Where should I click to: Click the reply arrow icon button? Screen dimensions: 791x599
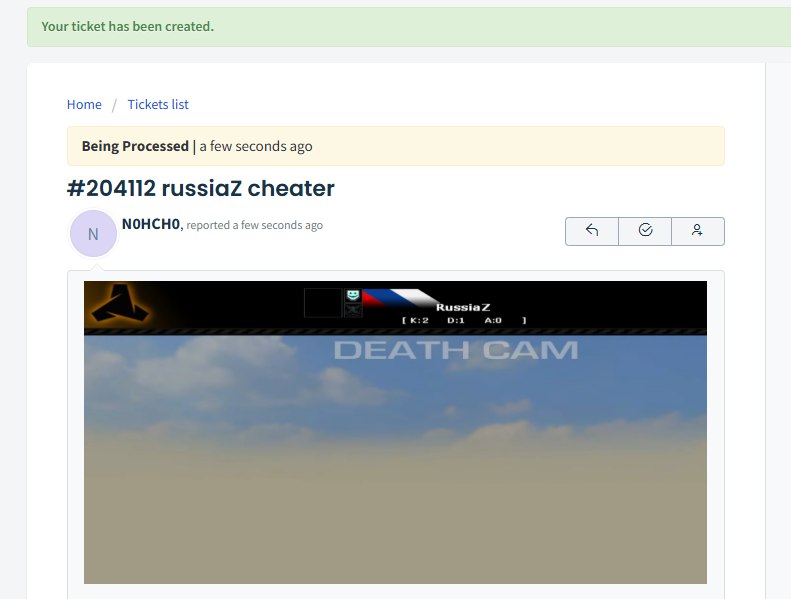tap(592, 231)
